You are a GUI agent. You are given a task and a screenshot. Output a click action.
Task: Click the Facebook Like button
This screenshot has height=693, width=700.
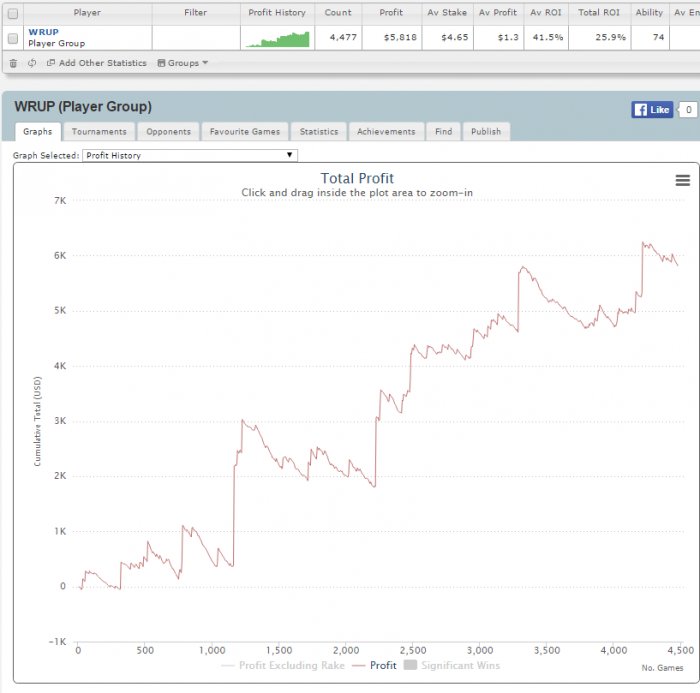(x=652, y=109)
